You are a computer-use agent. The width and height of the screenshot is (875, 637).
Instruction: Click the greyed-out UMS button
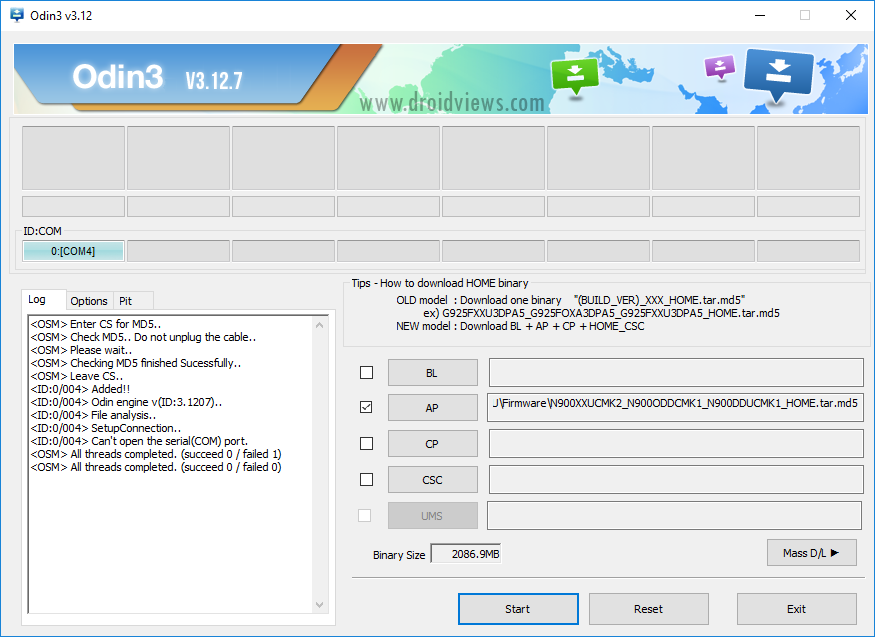(x=432, y=516)
